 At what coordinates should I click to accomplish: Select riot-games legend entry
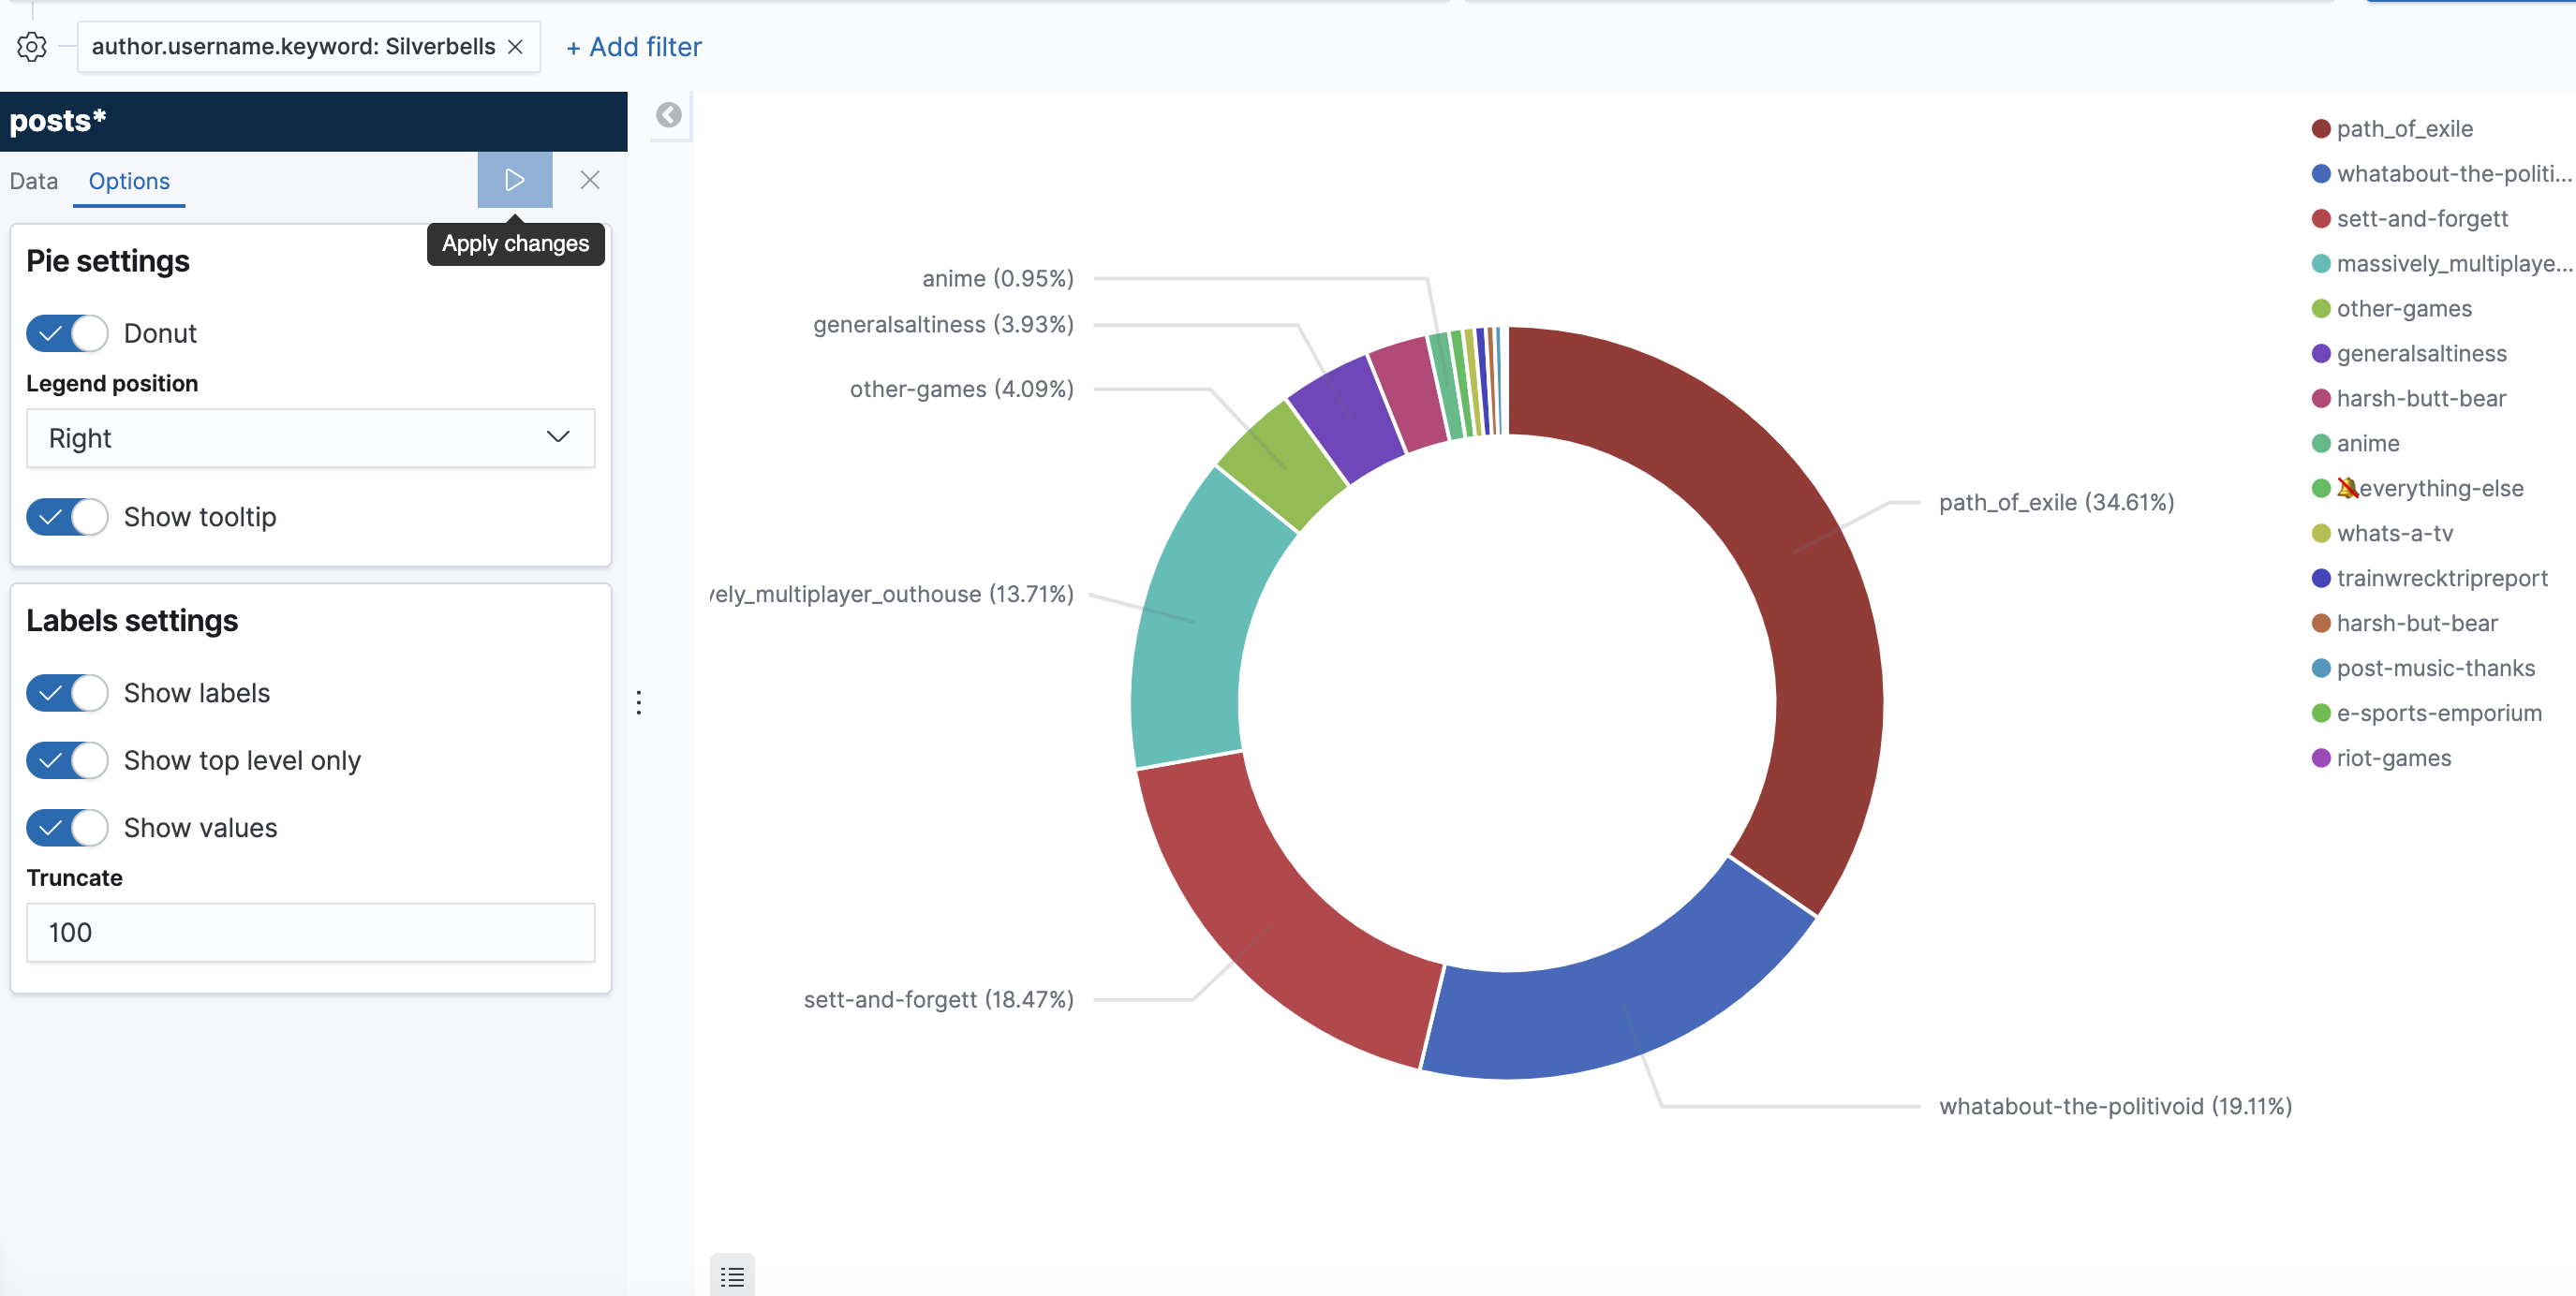point(2382,759)
